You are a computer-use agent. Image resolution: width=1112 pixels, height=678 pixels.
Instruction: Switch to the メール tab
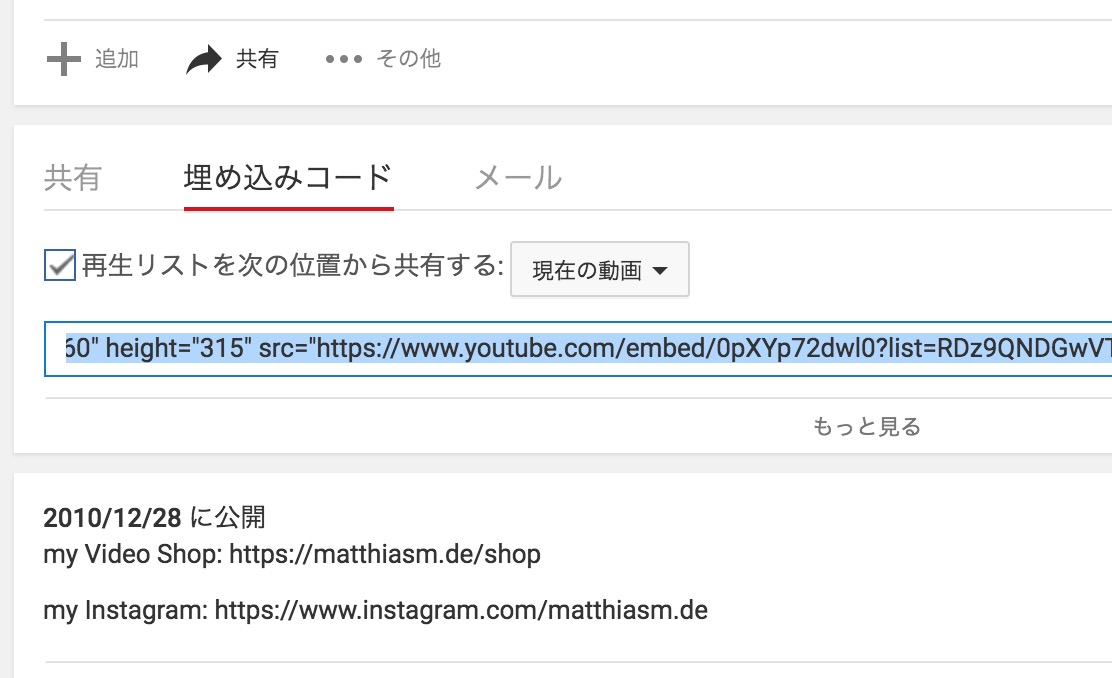[x=518, y=178]
